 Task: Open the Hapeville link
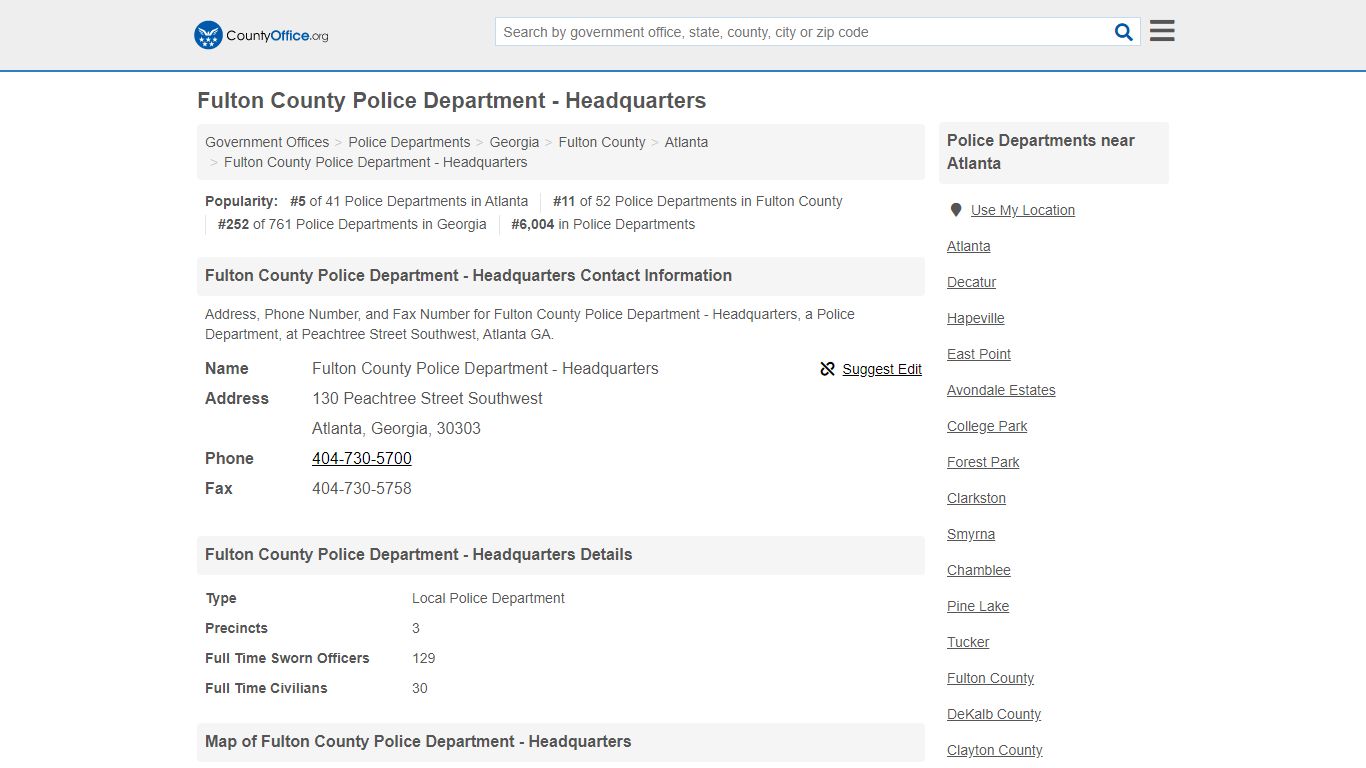(976, 318)
